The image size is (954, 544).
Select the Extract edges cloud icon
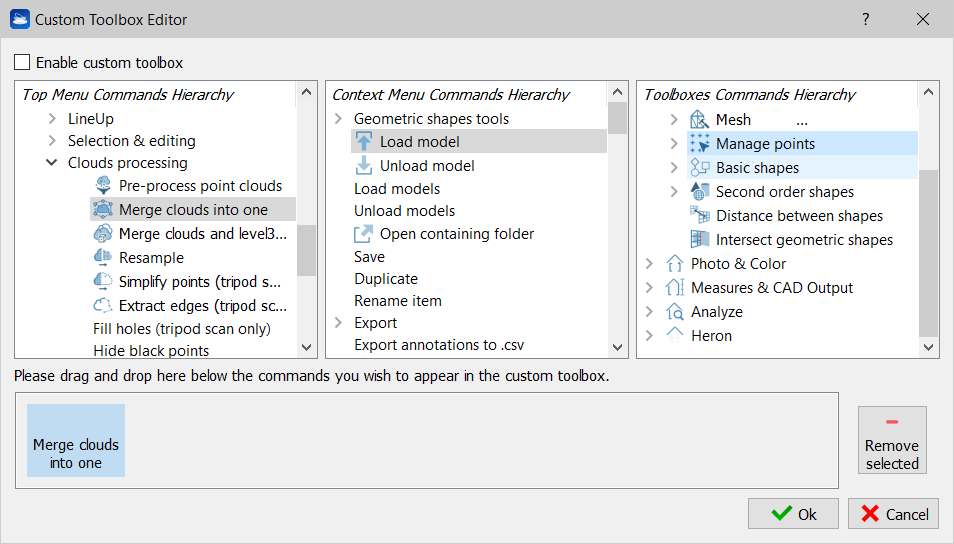pyautogui.click(x=103, y=305)
